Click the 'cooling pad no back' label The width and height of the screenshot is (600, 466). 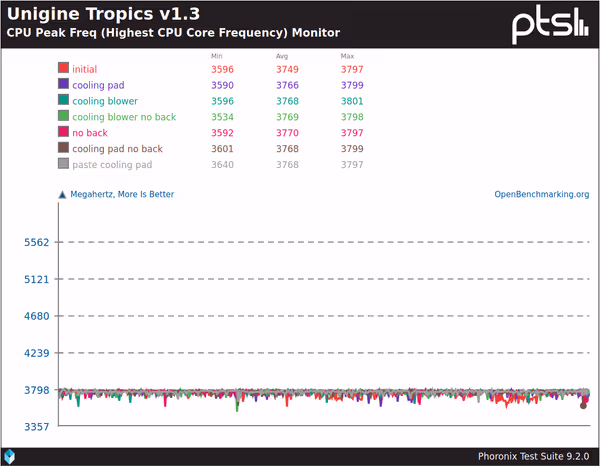(x=117, y=149)
